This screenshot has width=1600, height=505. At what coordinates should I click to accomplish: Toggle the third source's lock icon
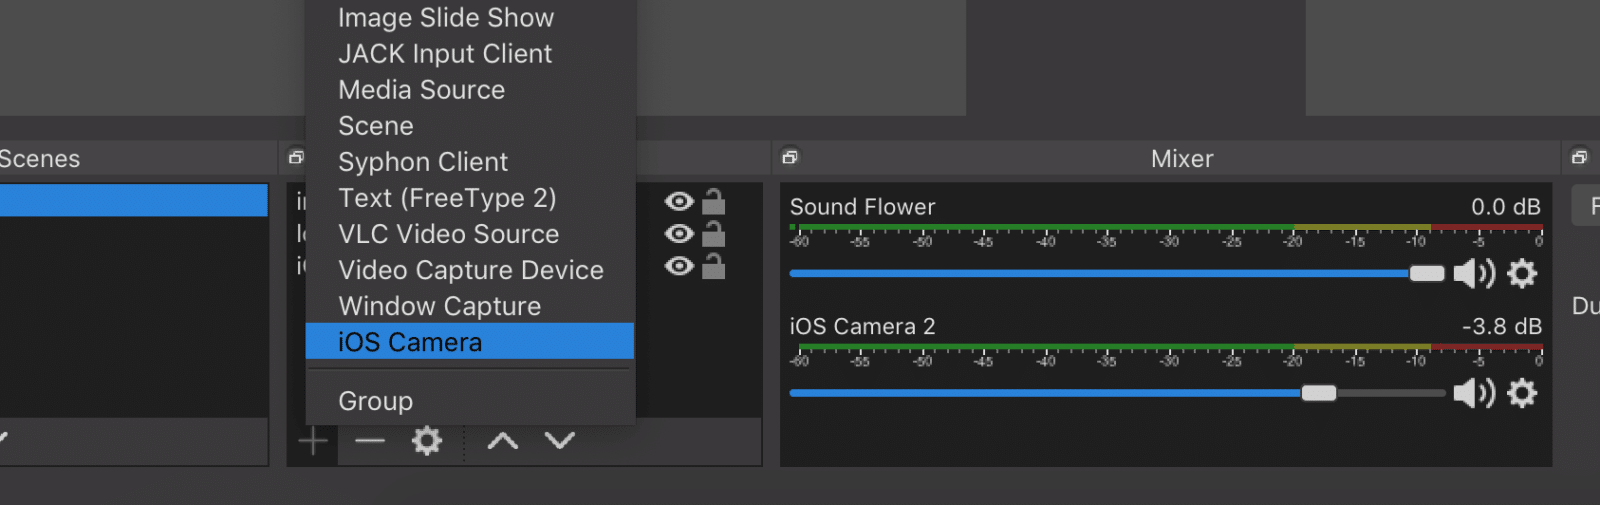tap(713, 267)
